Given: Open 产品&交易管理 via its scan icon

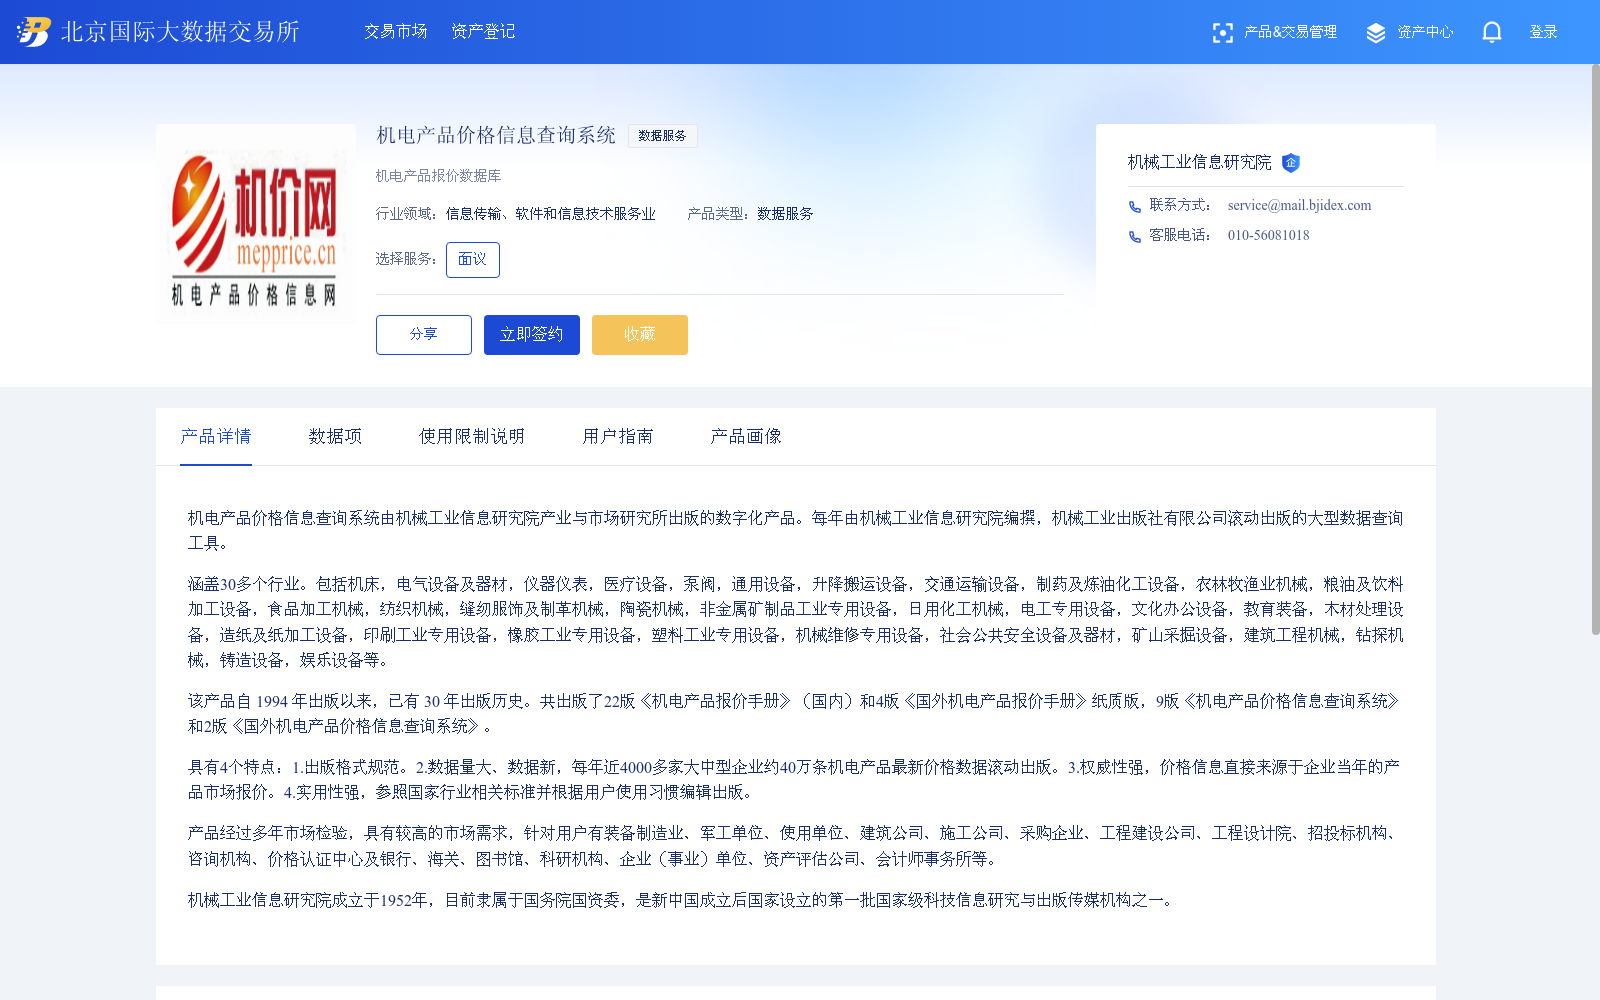Looking at the screenshot, I should pos(1223,31).
